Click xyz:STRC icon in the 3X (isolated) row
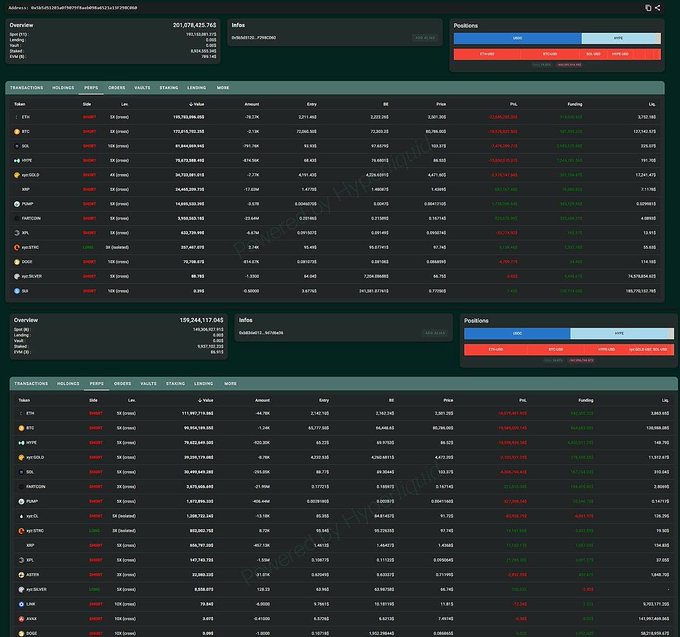Screen dimensions: 680x637 tap(17, 247)
